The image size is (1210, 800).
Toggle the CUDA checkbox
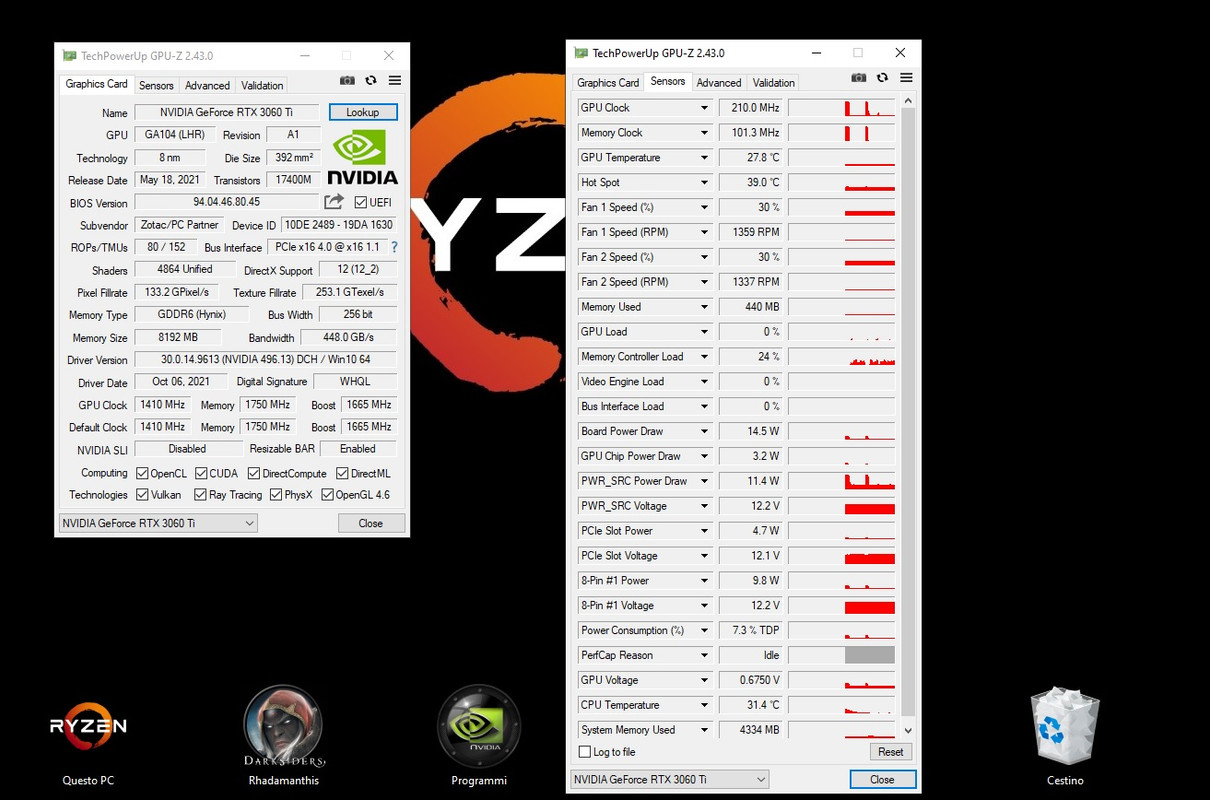[201, 473]
